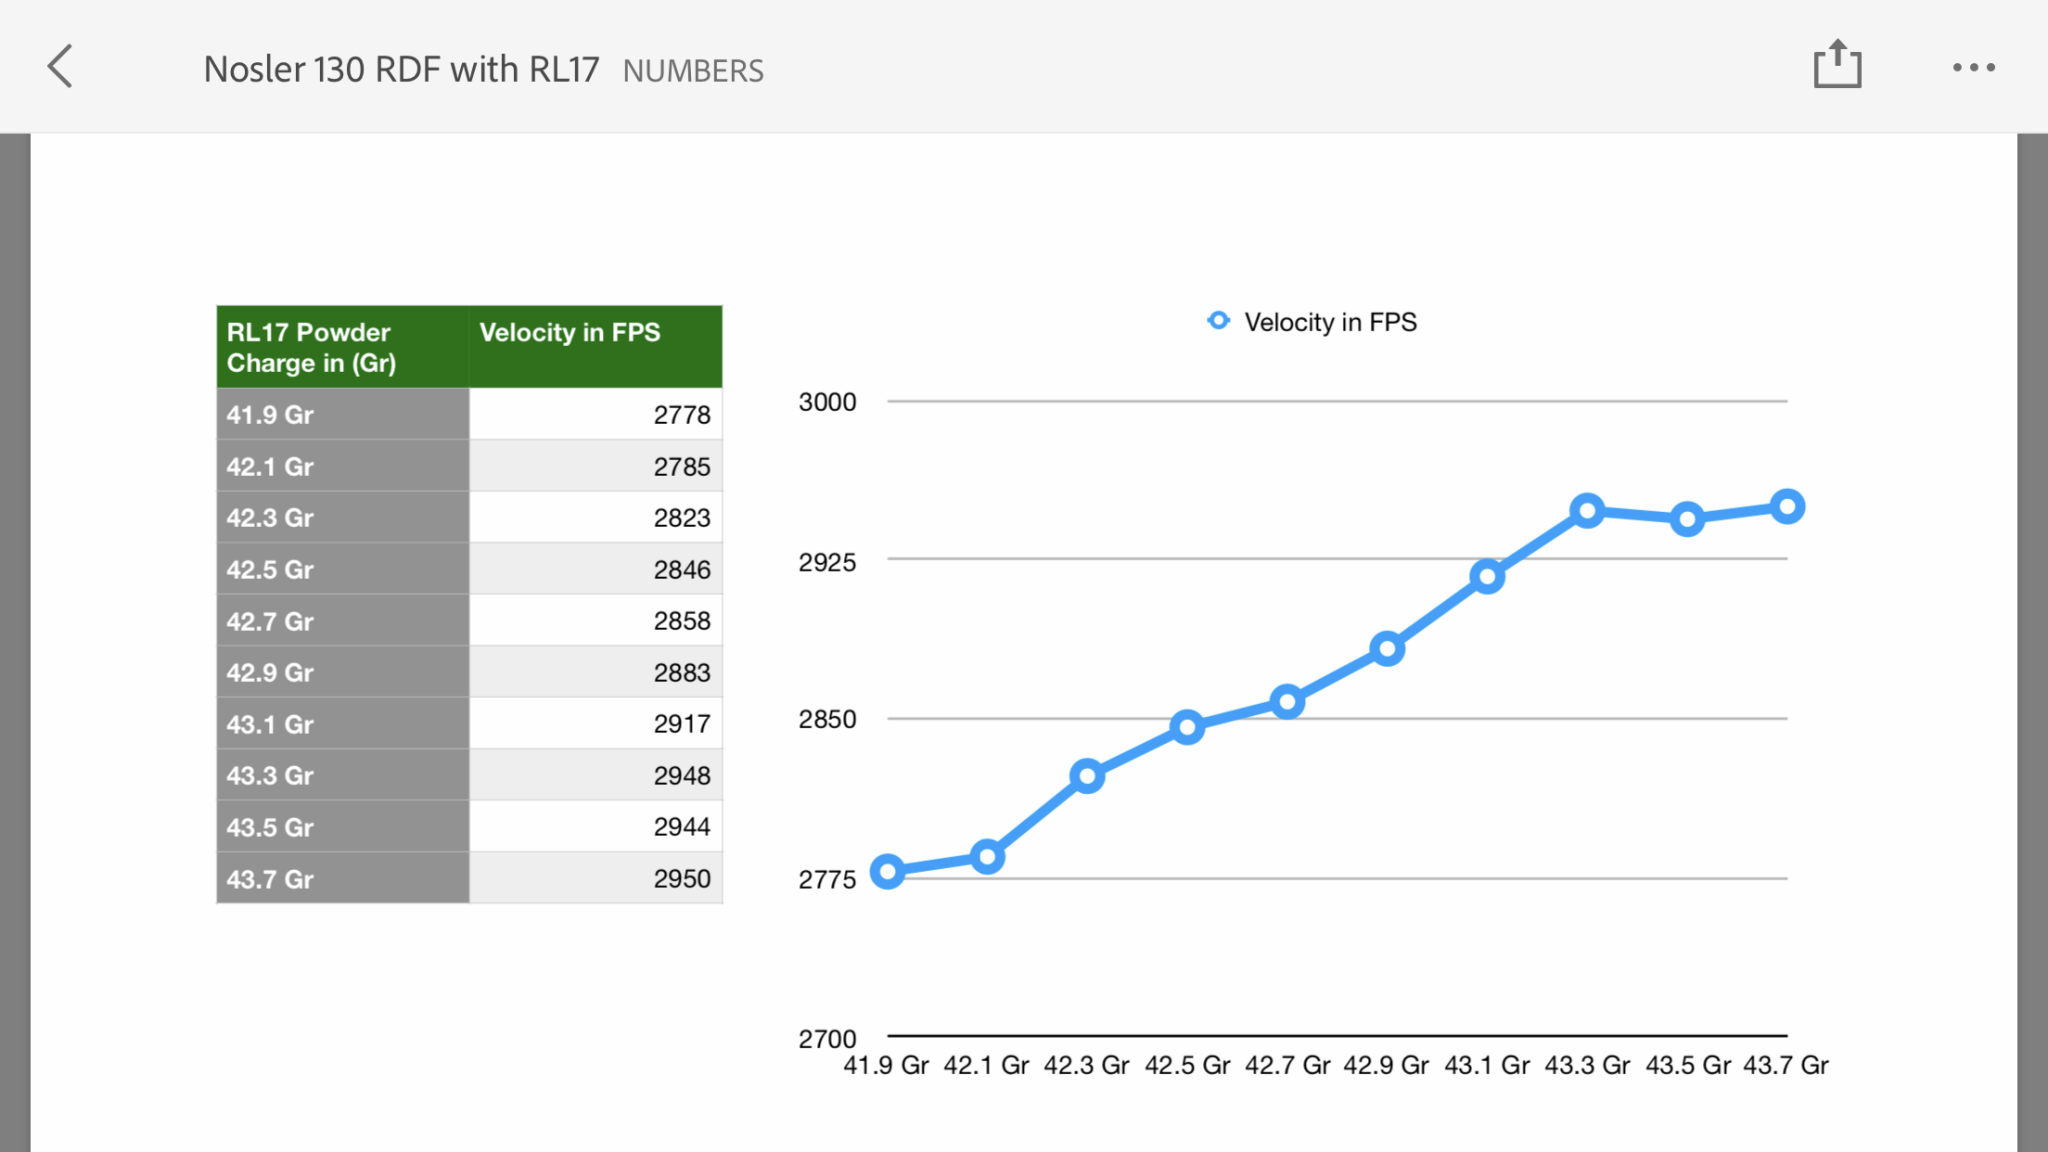Click the chart data point for 42.3 Gr

coord(1087,776)
